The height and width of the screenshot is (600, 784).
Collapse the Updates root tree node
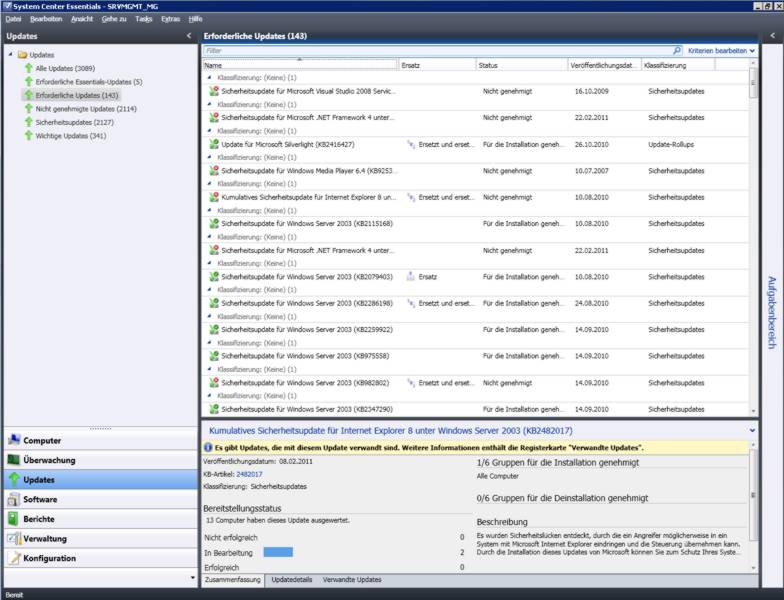pos(10,54)
